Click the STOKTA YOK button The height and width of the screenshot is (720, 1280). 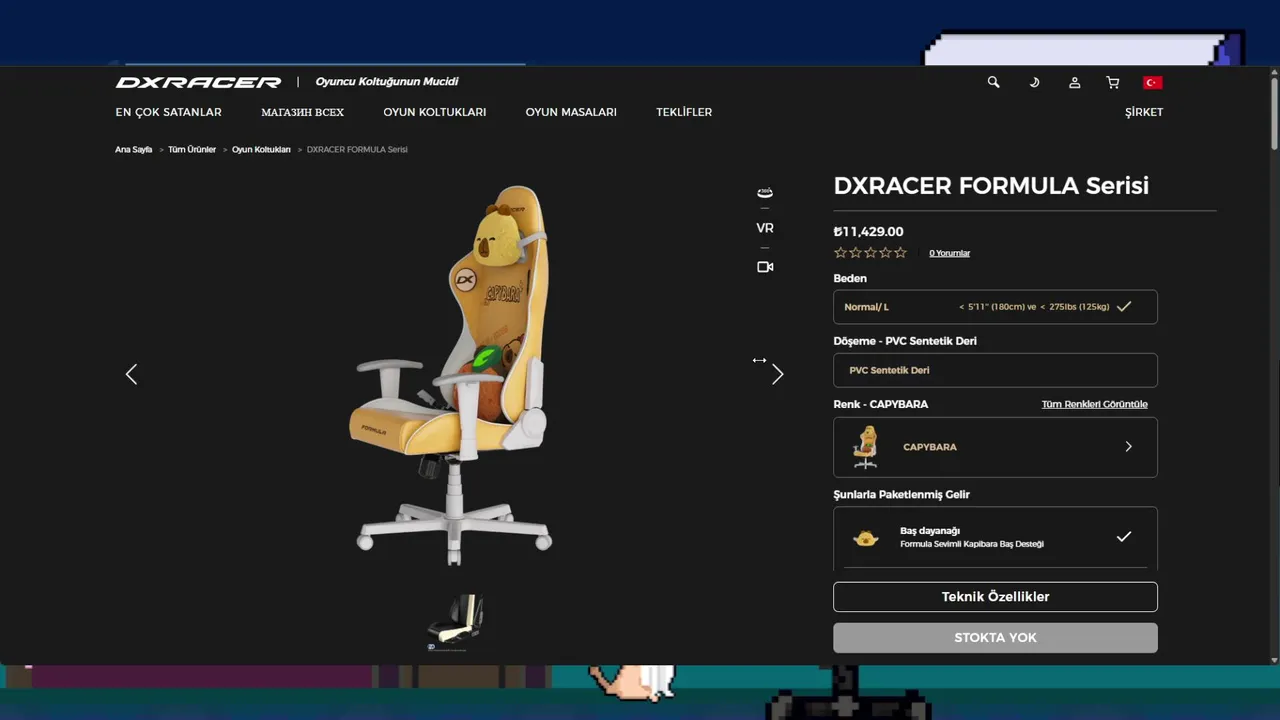[995, 638]
